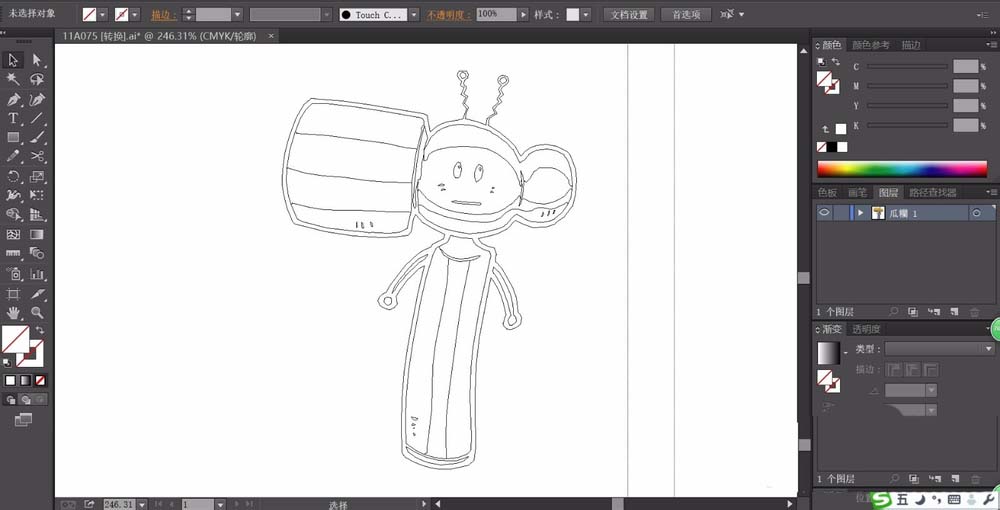1000x510 pixels.
Task: Pick the Warp (width) tool
Action: click(x=13, y=195)
